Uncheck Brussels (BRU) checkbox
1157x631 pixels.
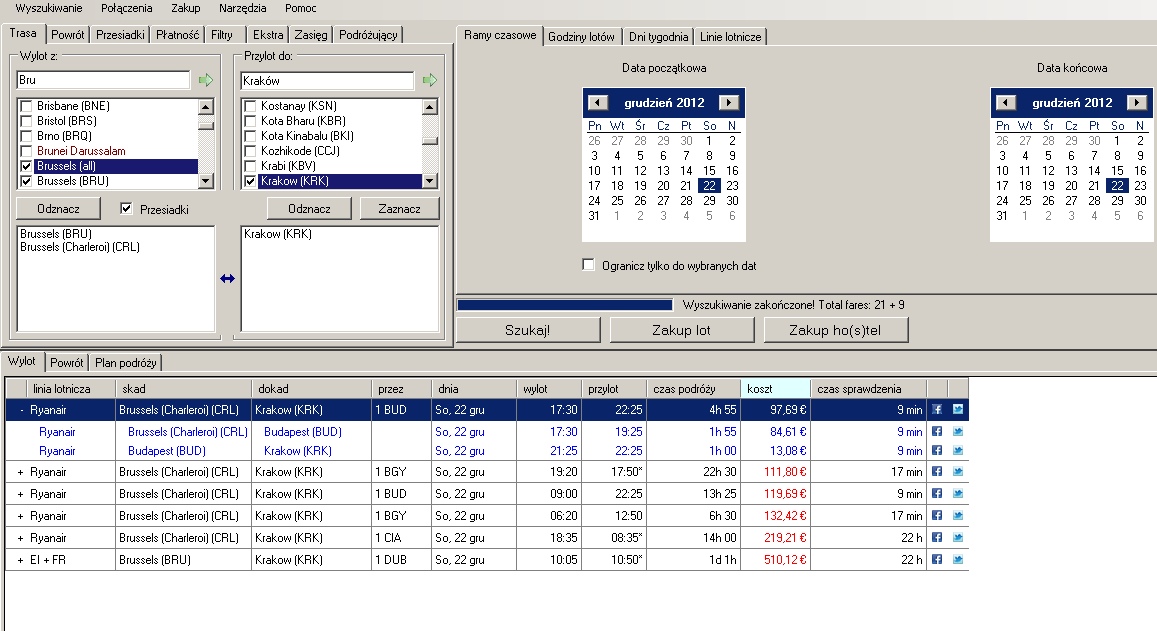click(27, 181)
